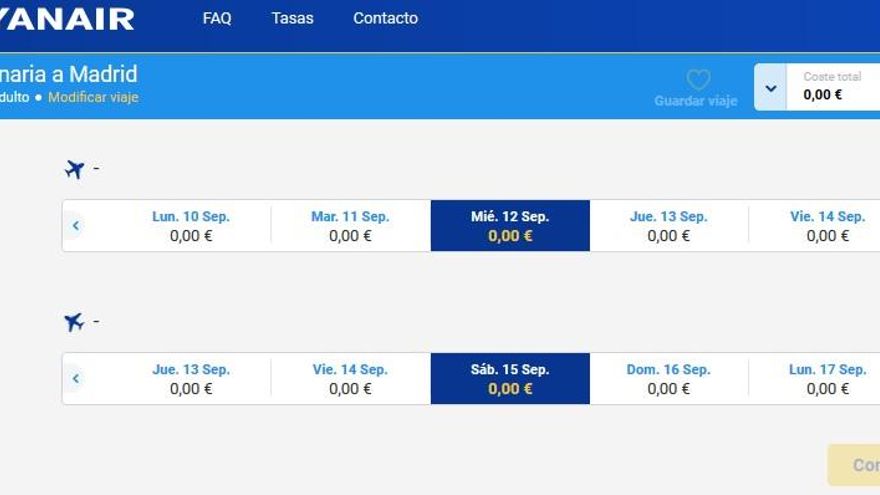Click the Modificar viaje link
The width and height of the screenshot is (880, 495).
pos(93,97)
